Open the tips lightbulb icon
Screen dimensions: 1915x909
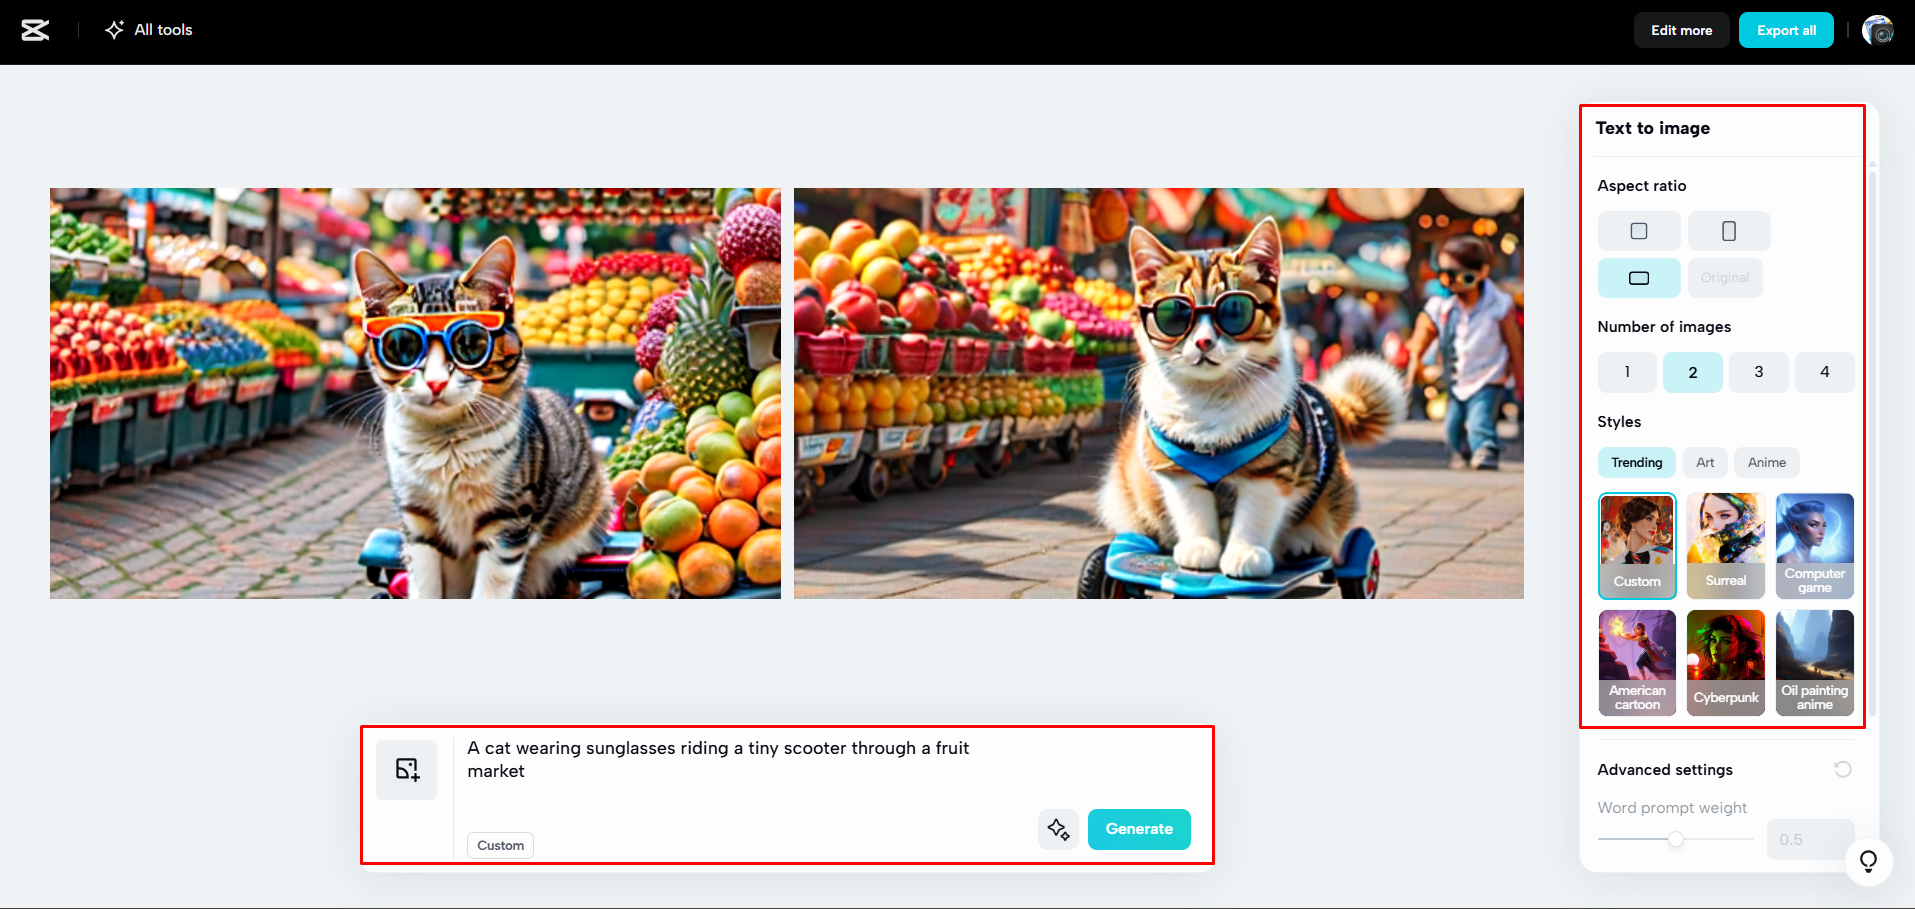coord(1869,861)
